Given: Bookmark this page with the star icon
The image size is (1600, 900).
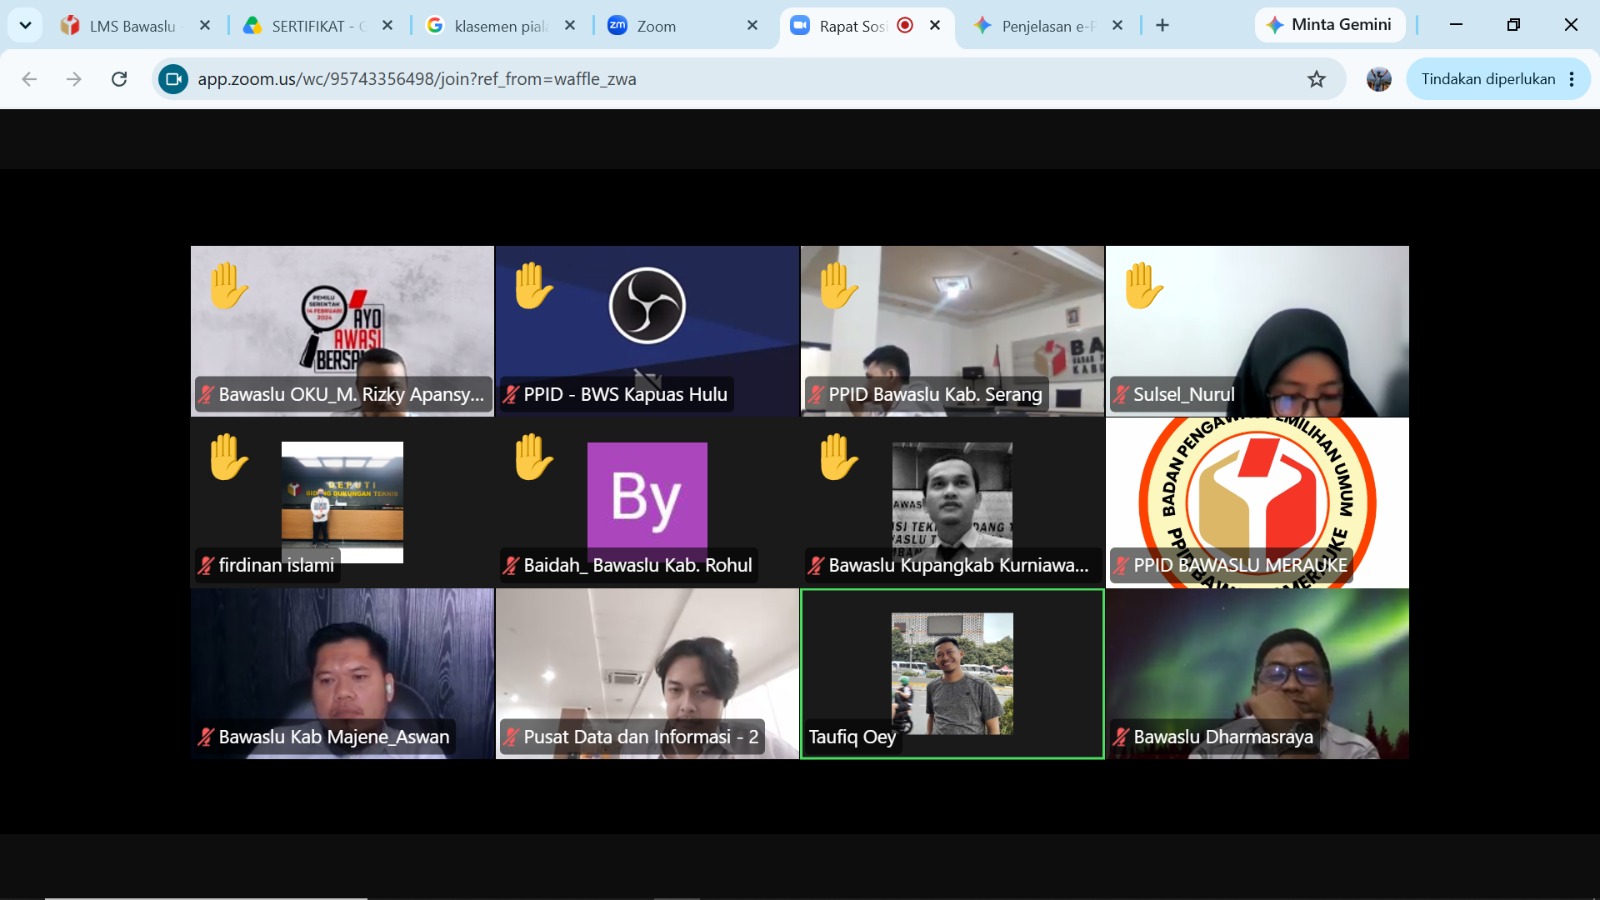Looking at the screenshot, I should [1317, 79].
